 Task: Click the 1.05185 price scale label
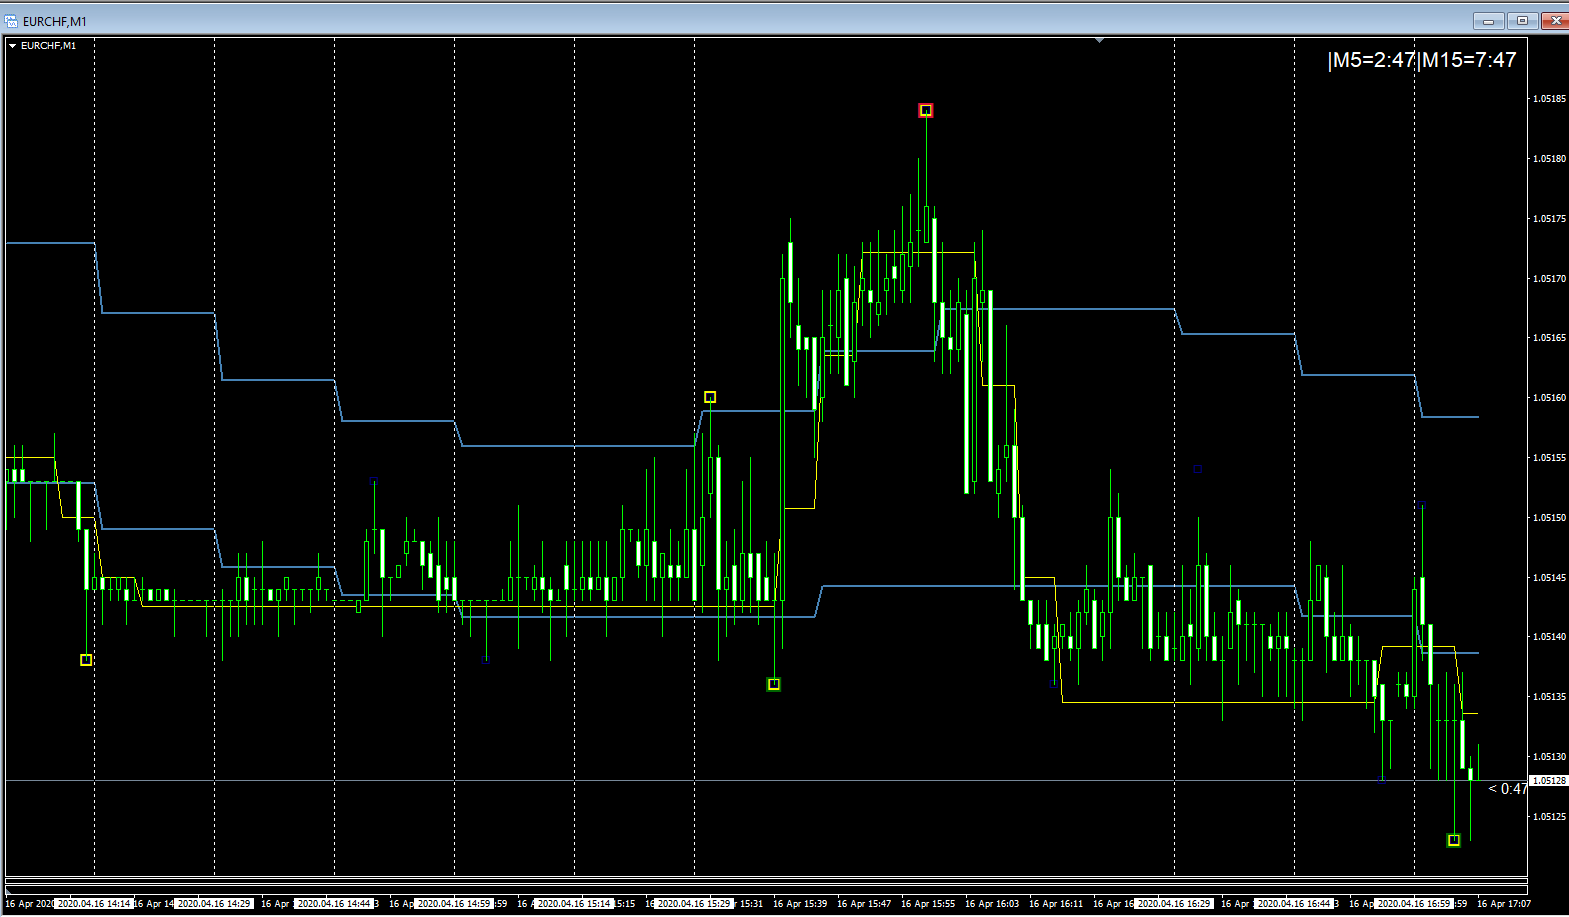point(1549,99)
